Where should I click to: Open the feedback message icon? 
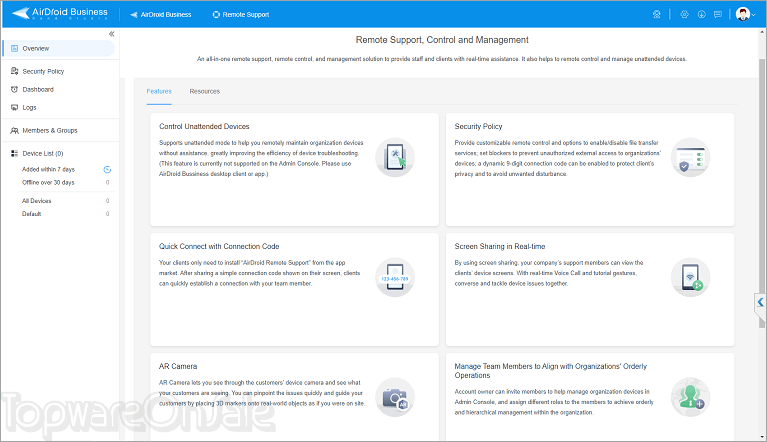pyautogui.click(x=718, y=15)
